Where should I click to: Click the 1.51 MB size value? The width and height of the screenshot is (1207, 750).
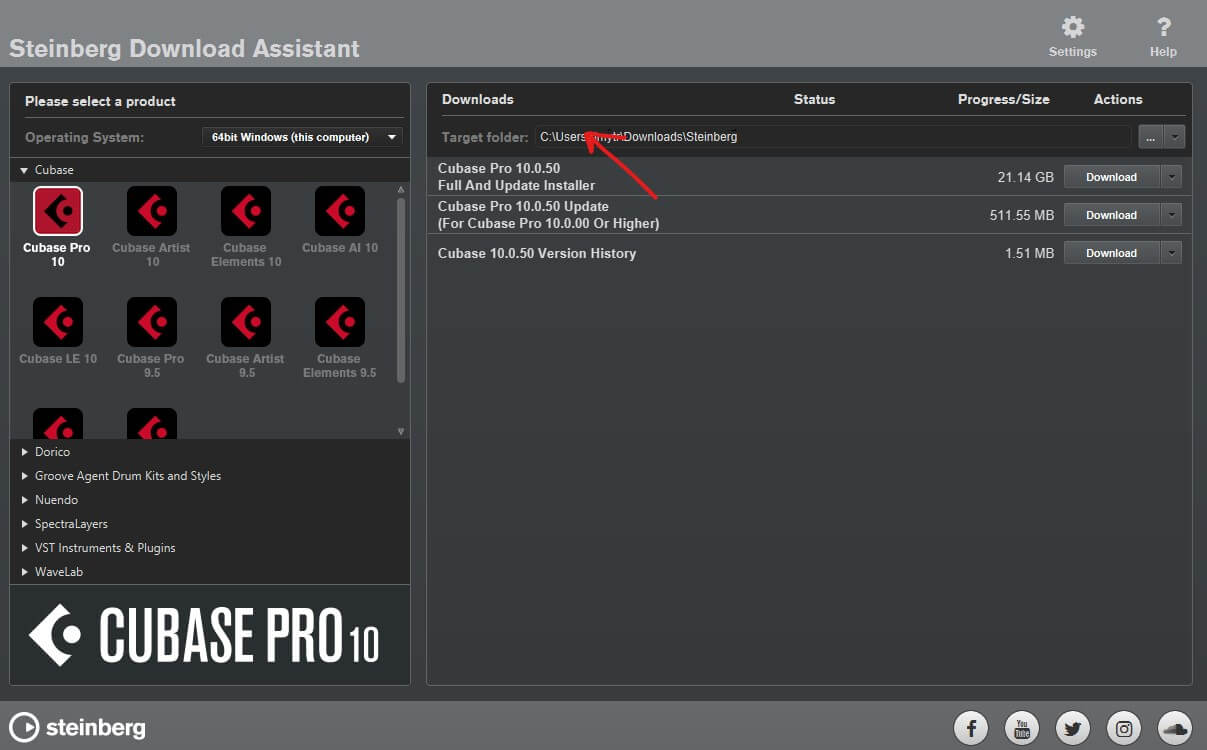(x=1029, y=253)
